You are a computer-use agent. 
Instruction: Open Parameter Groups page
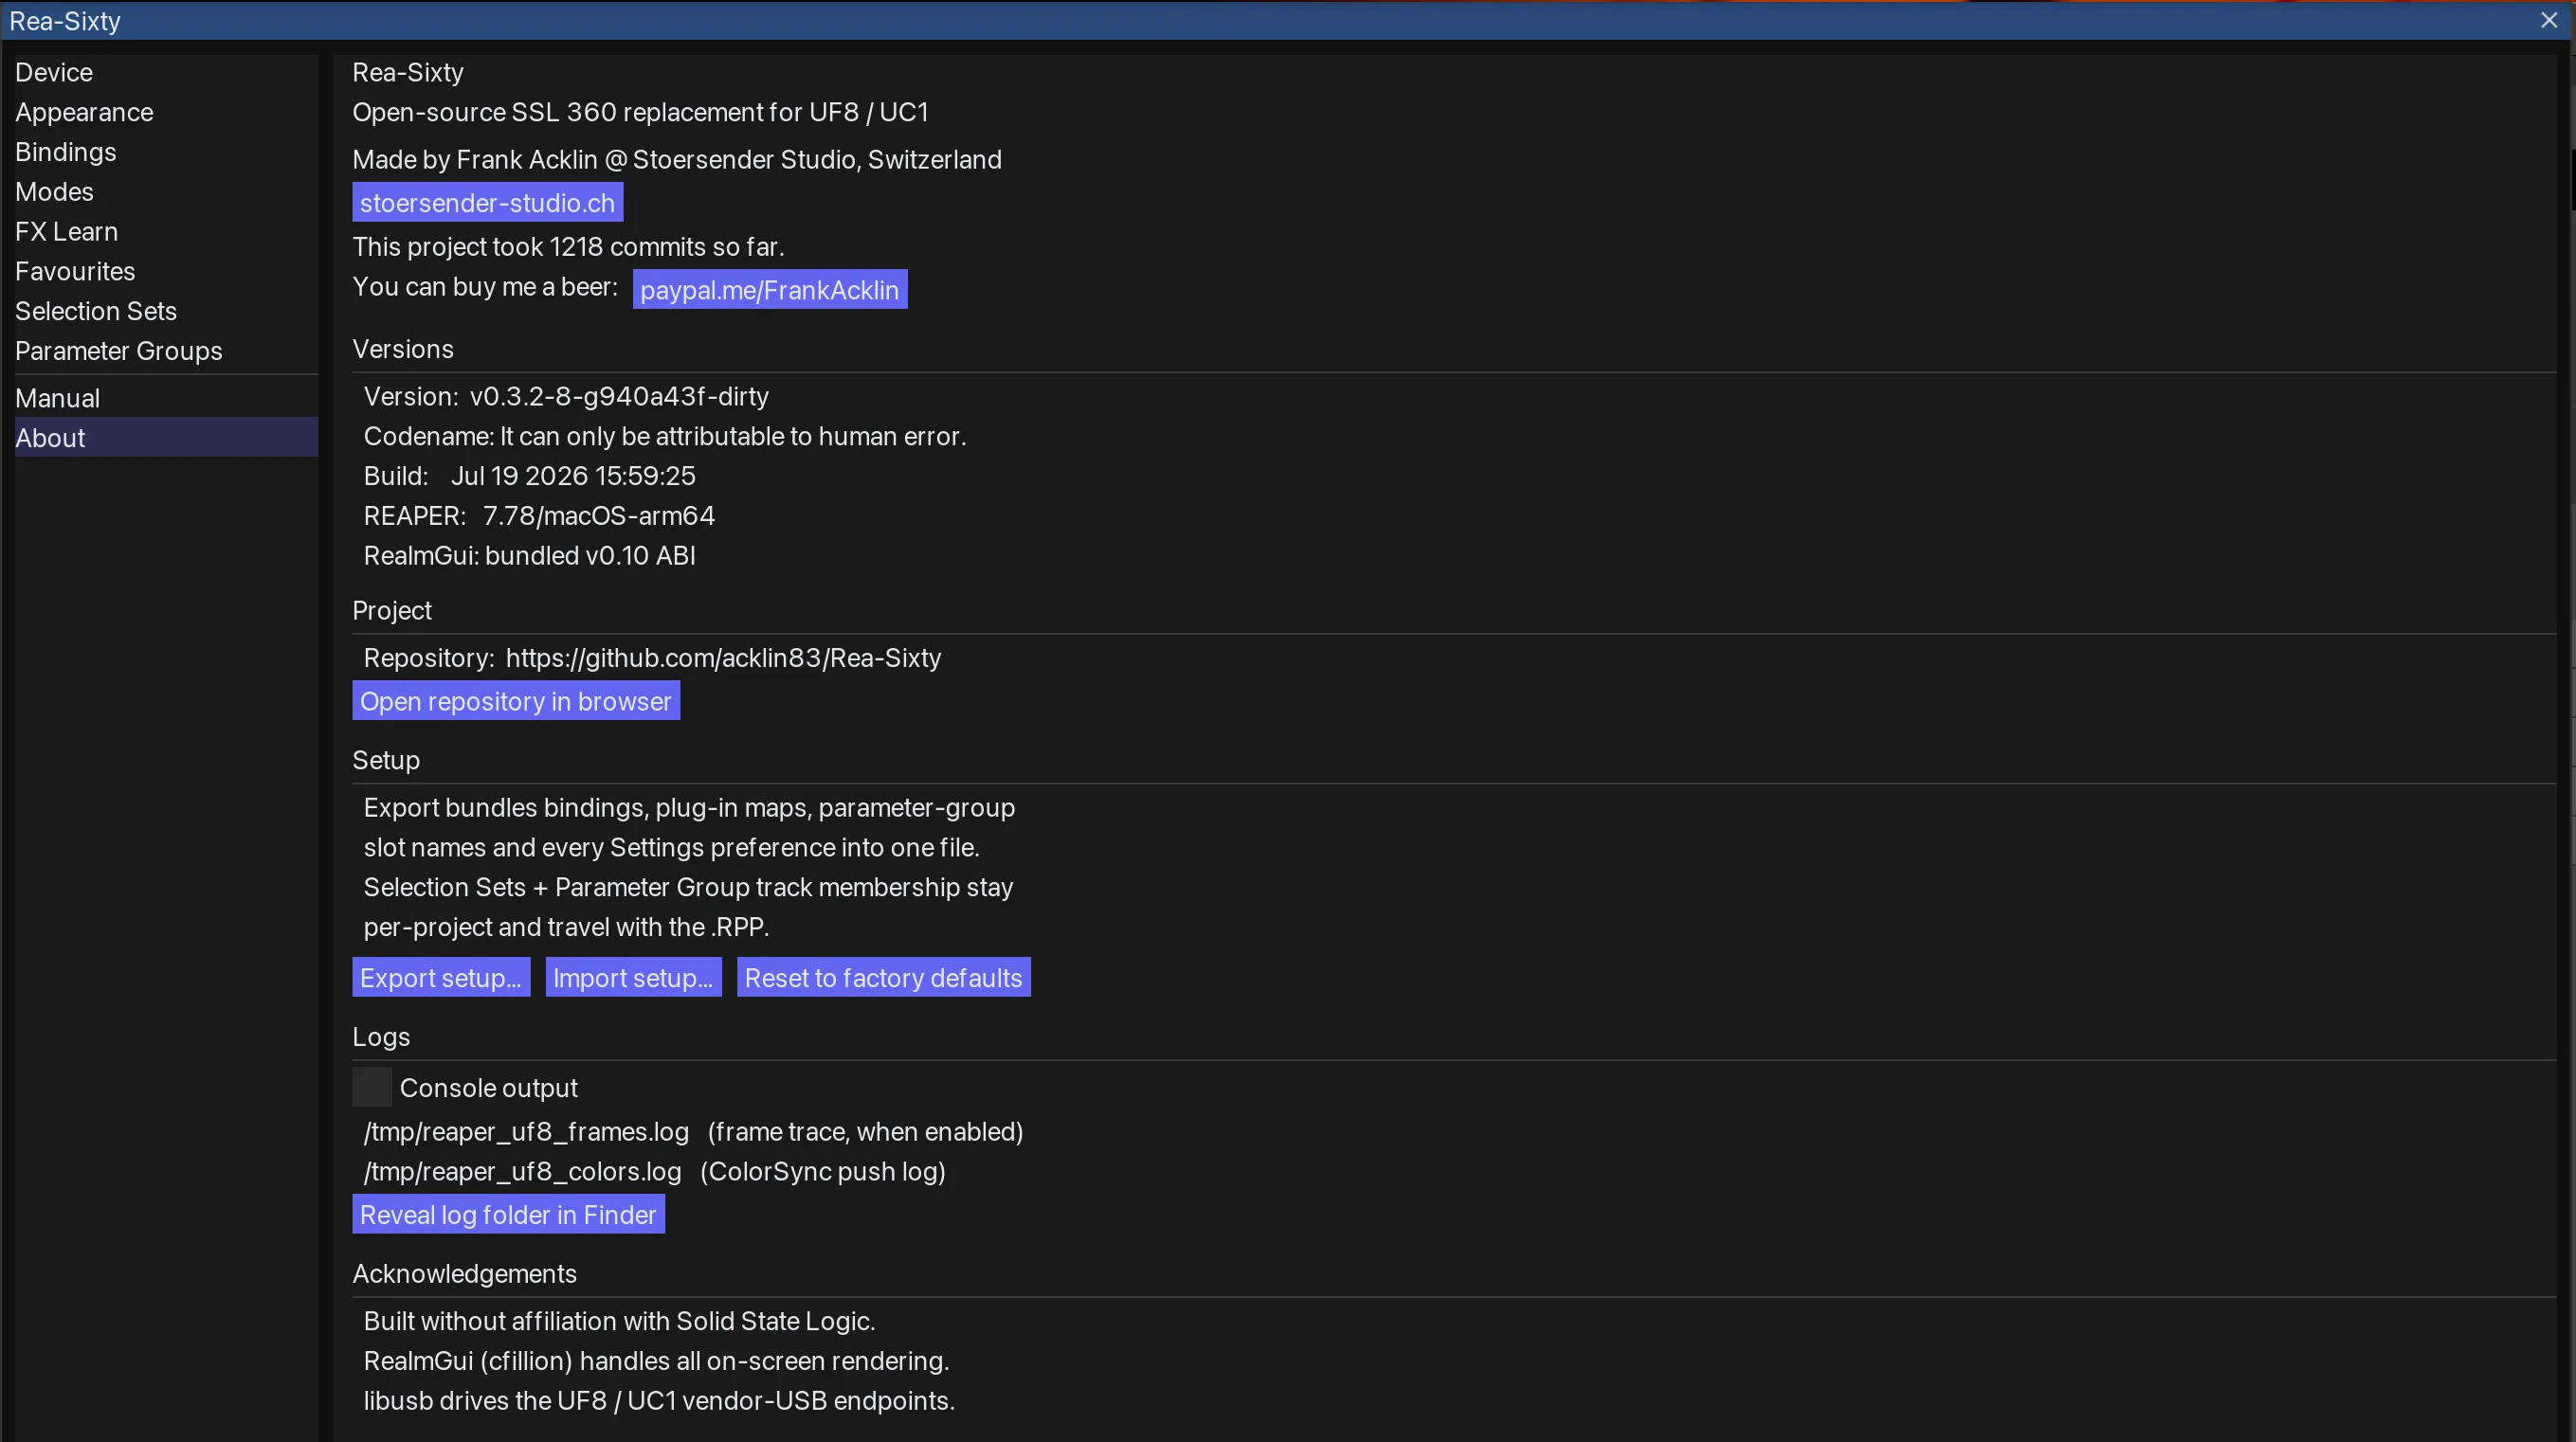click(x=166, y=351)
